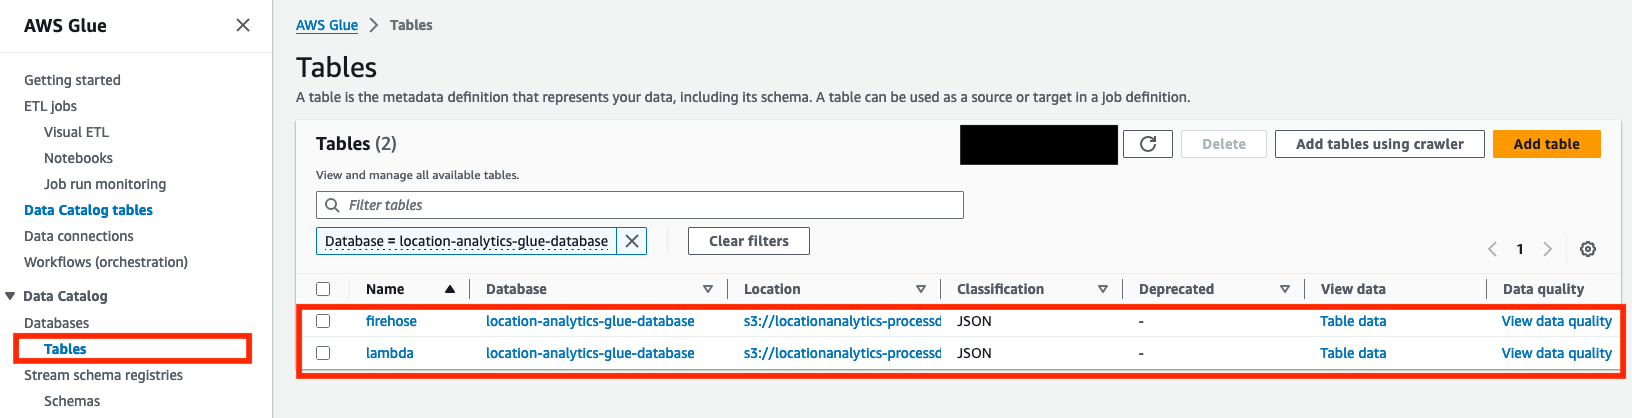Select the firehose table checkbox
The height and width of the screenshot is (418, 1632).
(x=323, y=321)
